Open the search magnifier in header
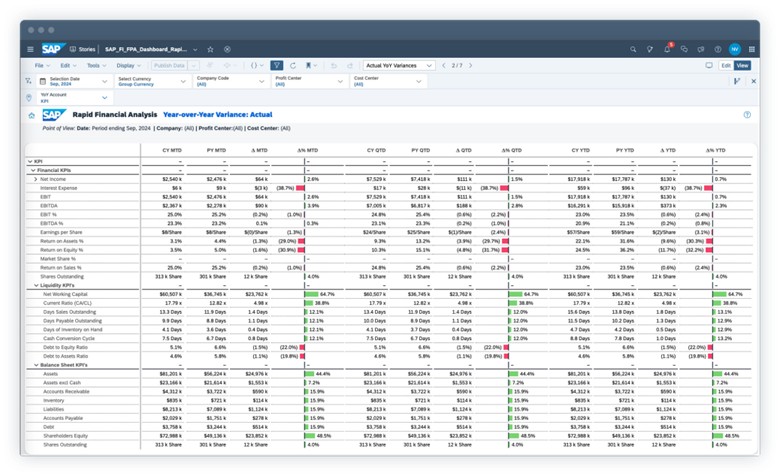780x476 pixels. (633, 49)
